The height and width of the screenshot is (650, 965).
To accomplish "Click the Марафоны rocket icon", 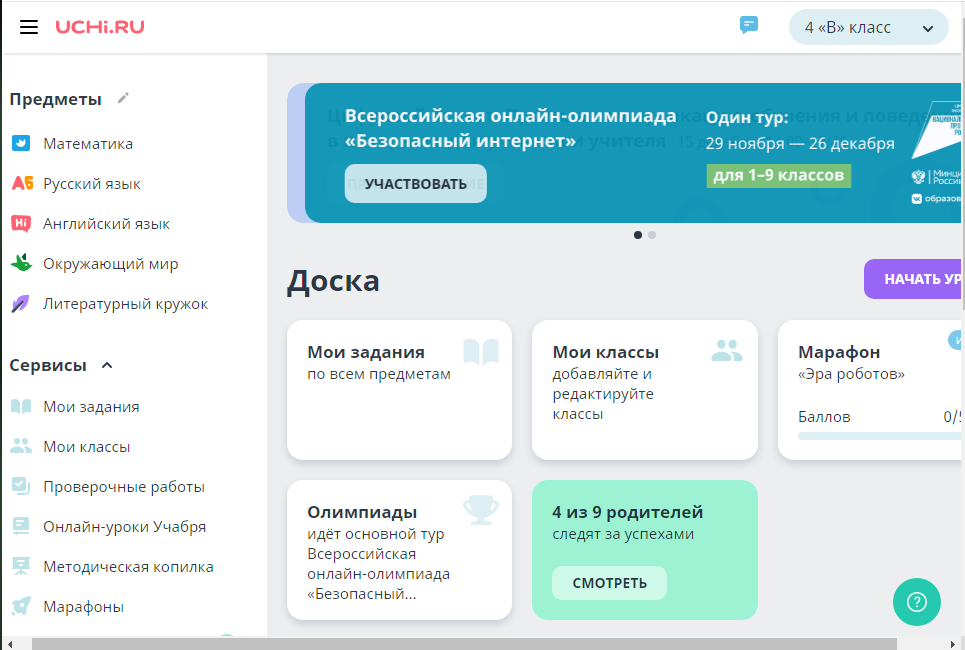I will tap(21, 606).
